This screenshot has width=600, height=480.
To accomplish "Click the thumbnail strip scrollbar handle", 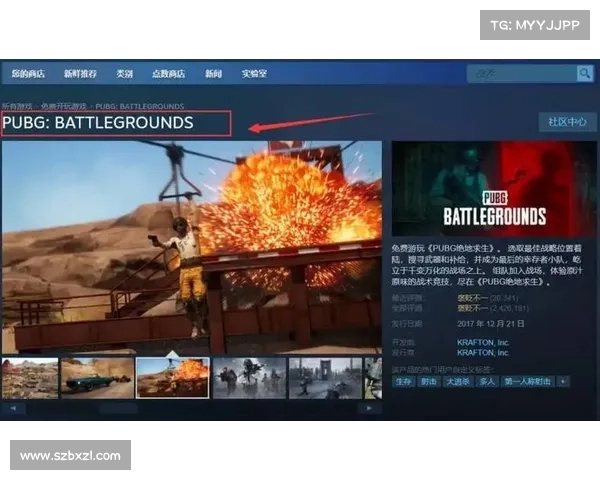I will click(x=118, y=408).
